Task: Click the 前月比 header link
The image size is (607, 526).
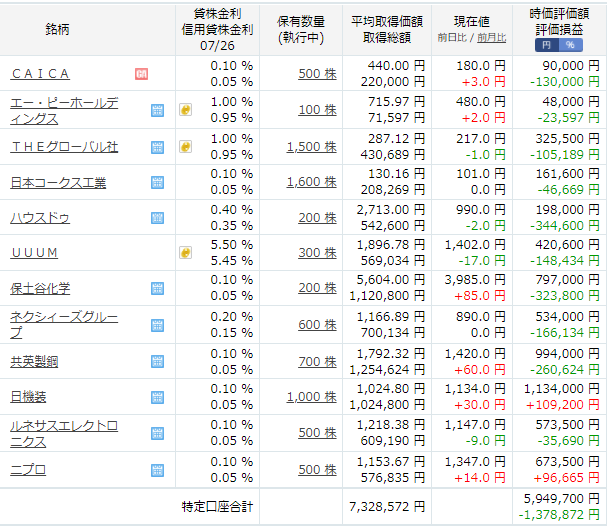Action: (492, 38)
